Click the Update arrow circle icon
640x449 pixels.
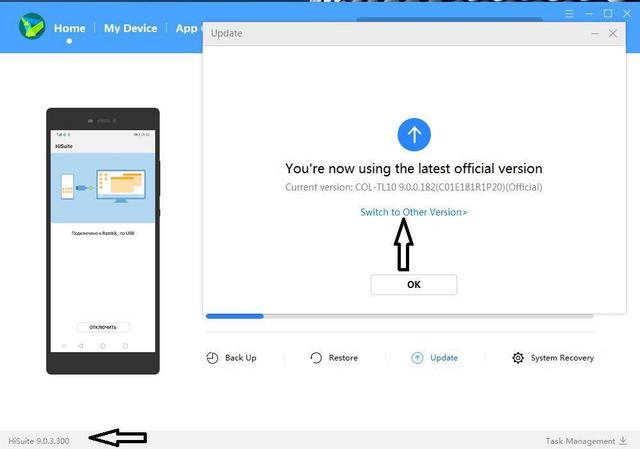417,358
